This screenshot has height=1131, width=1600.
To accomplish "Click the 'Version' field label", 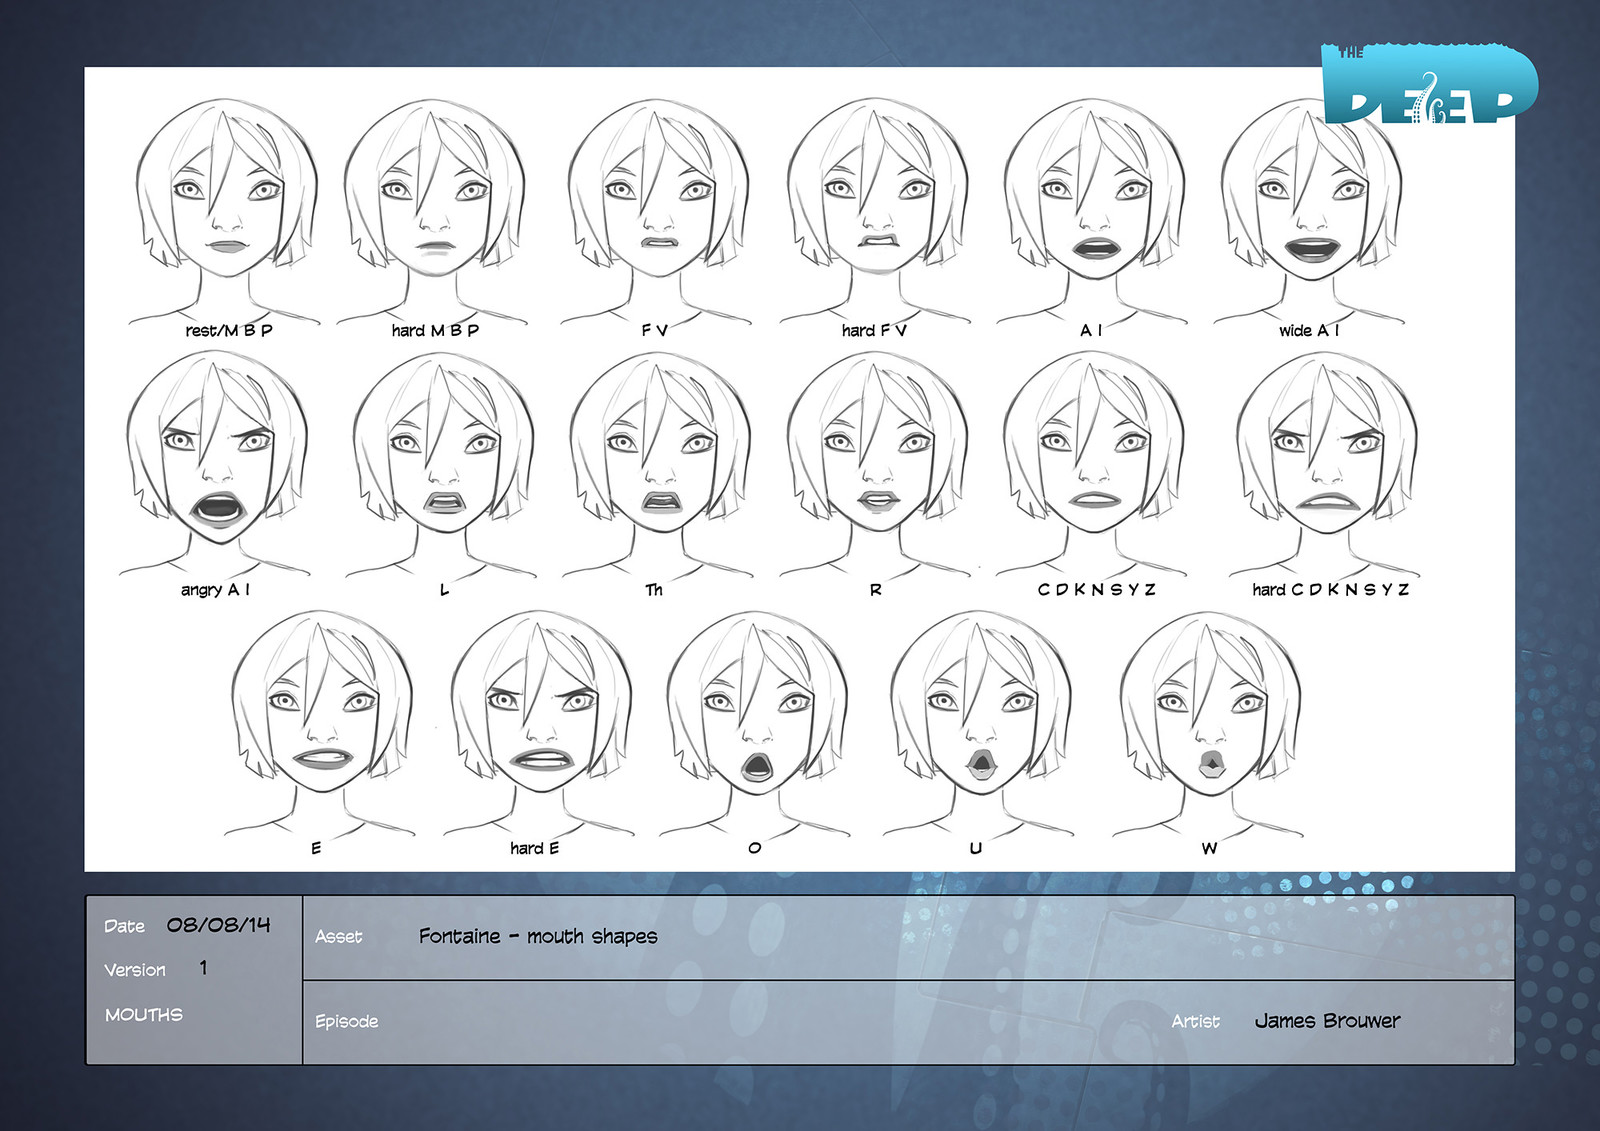I will 135,970.
